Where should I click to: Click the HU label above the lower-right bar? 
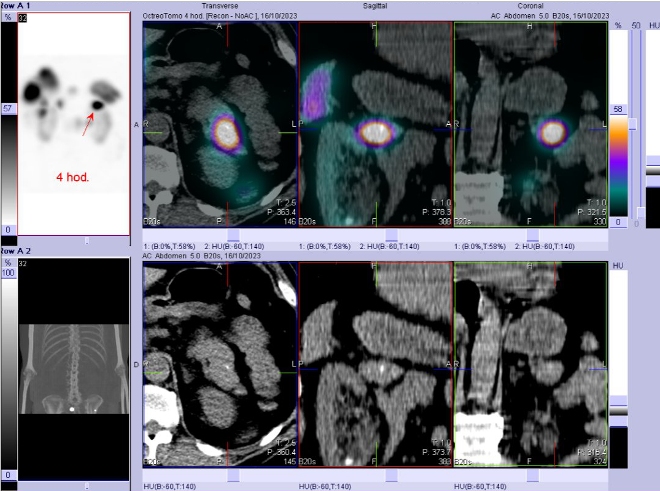[x=618, y=266]
